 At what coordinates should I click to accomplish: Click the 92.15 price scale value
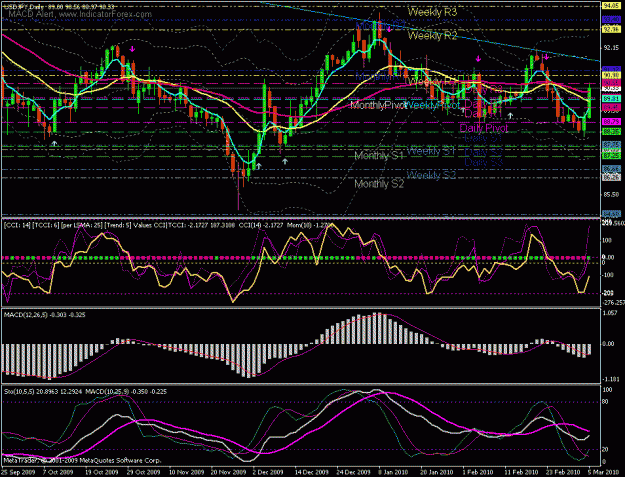tap(612, 48)
